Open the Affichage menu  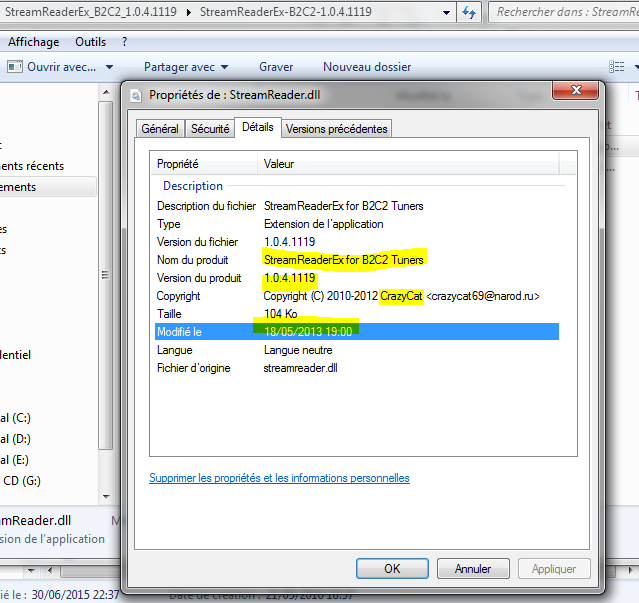33,42
